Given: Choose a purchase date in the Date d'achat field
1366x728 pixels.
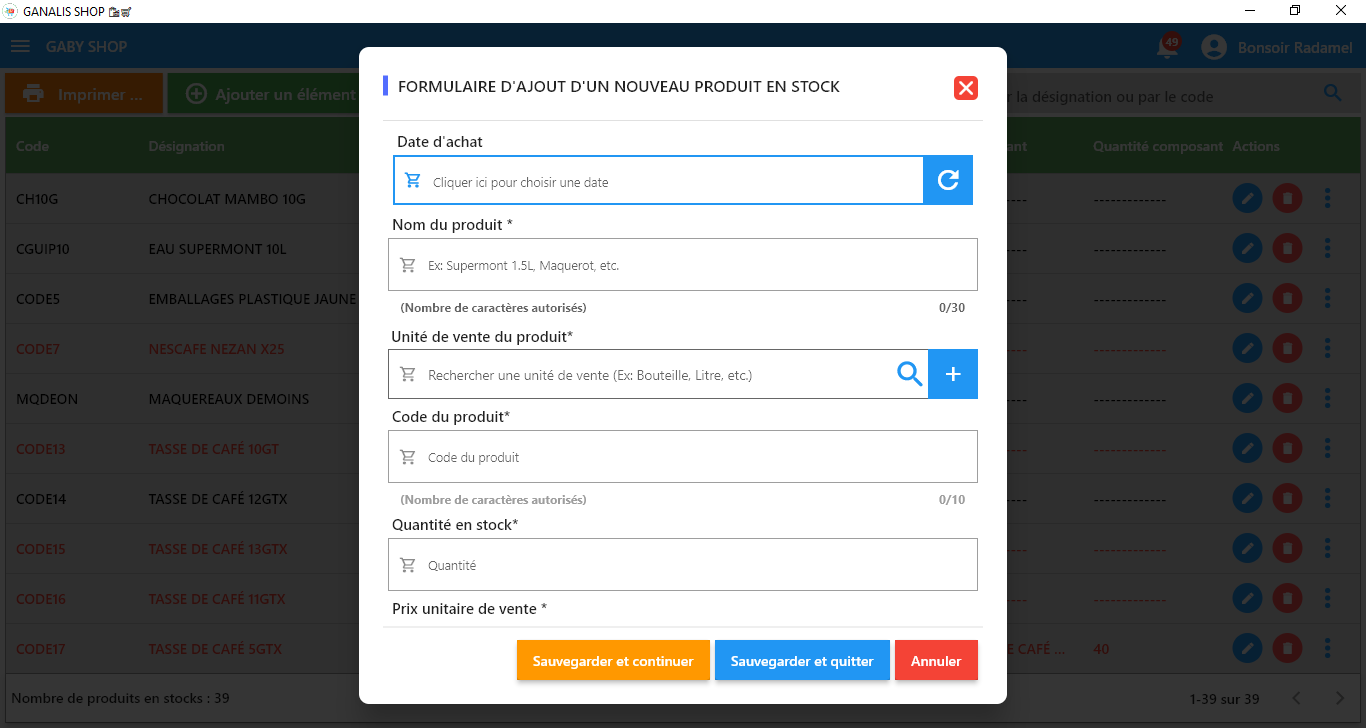Looking at the screenshot, I should click(x=658, y=181).
